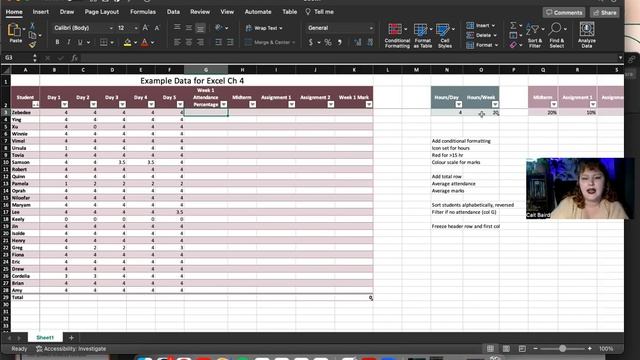Toggle Underline formatting

point(80,42)
